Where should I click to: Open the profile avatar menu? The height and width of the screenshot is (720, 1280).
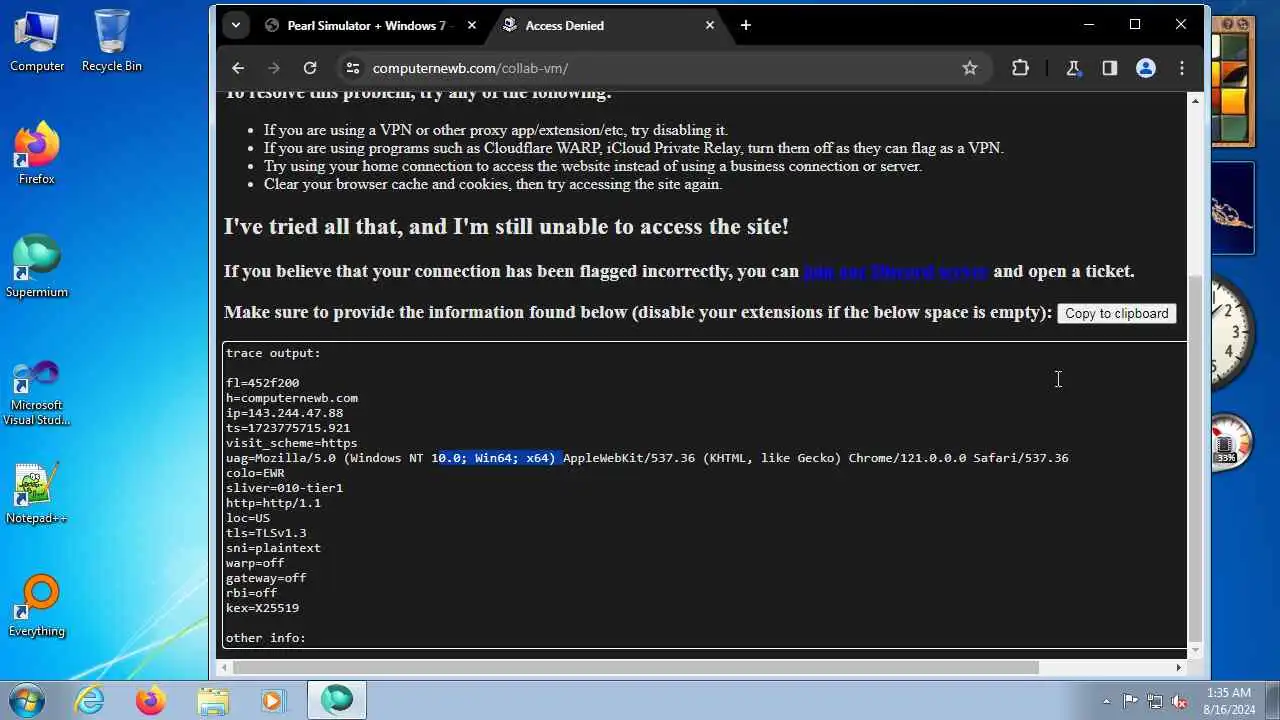tap(1146, 68)
